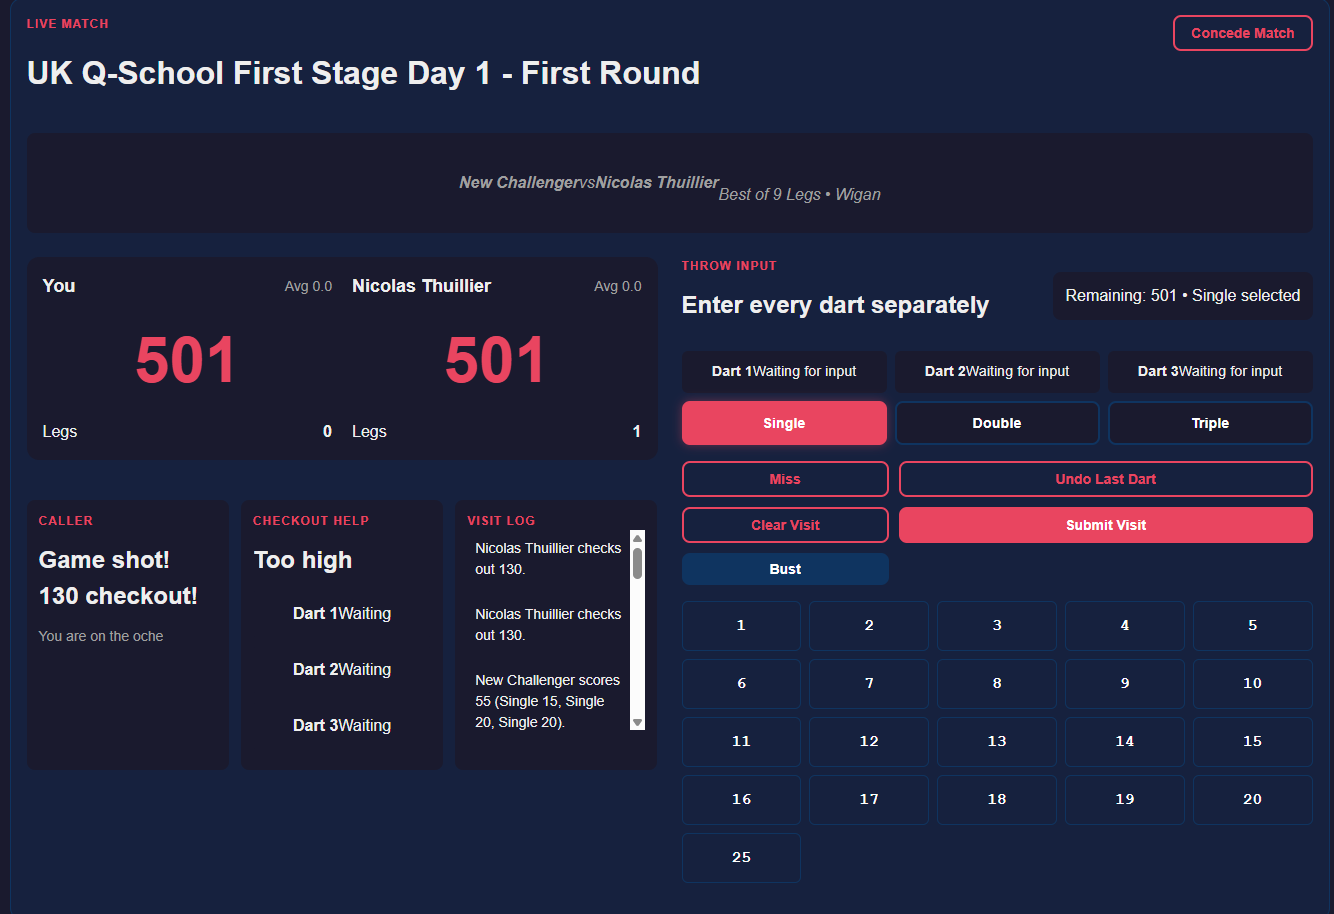Select the Dart 3 input slot
The width and height of the screenshot is (1334, 914).
[1210, 371]
